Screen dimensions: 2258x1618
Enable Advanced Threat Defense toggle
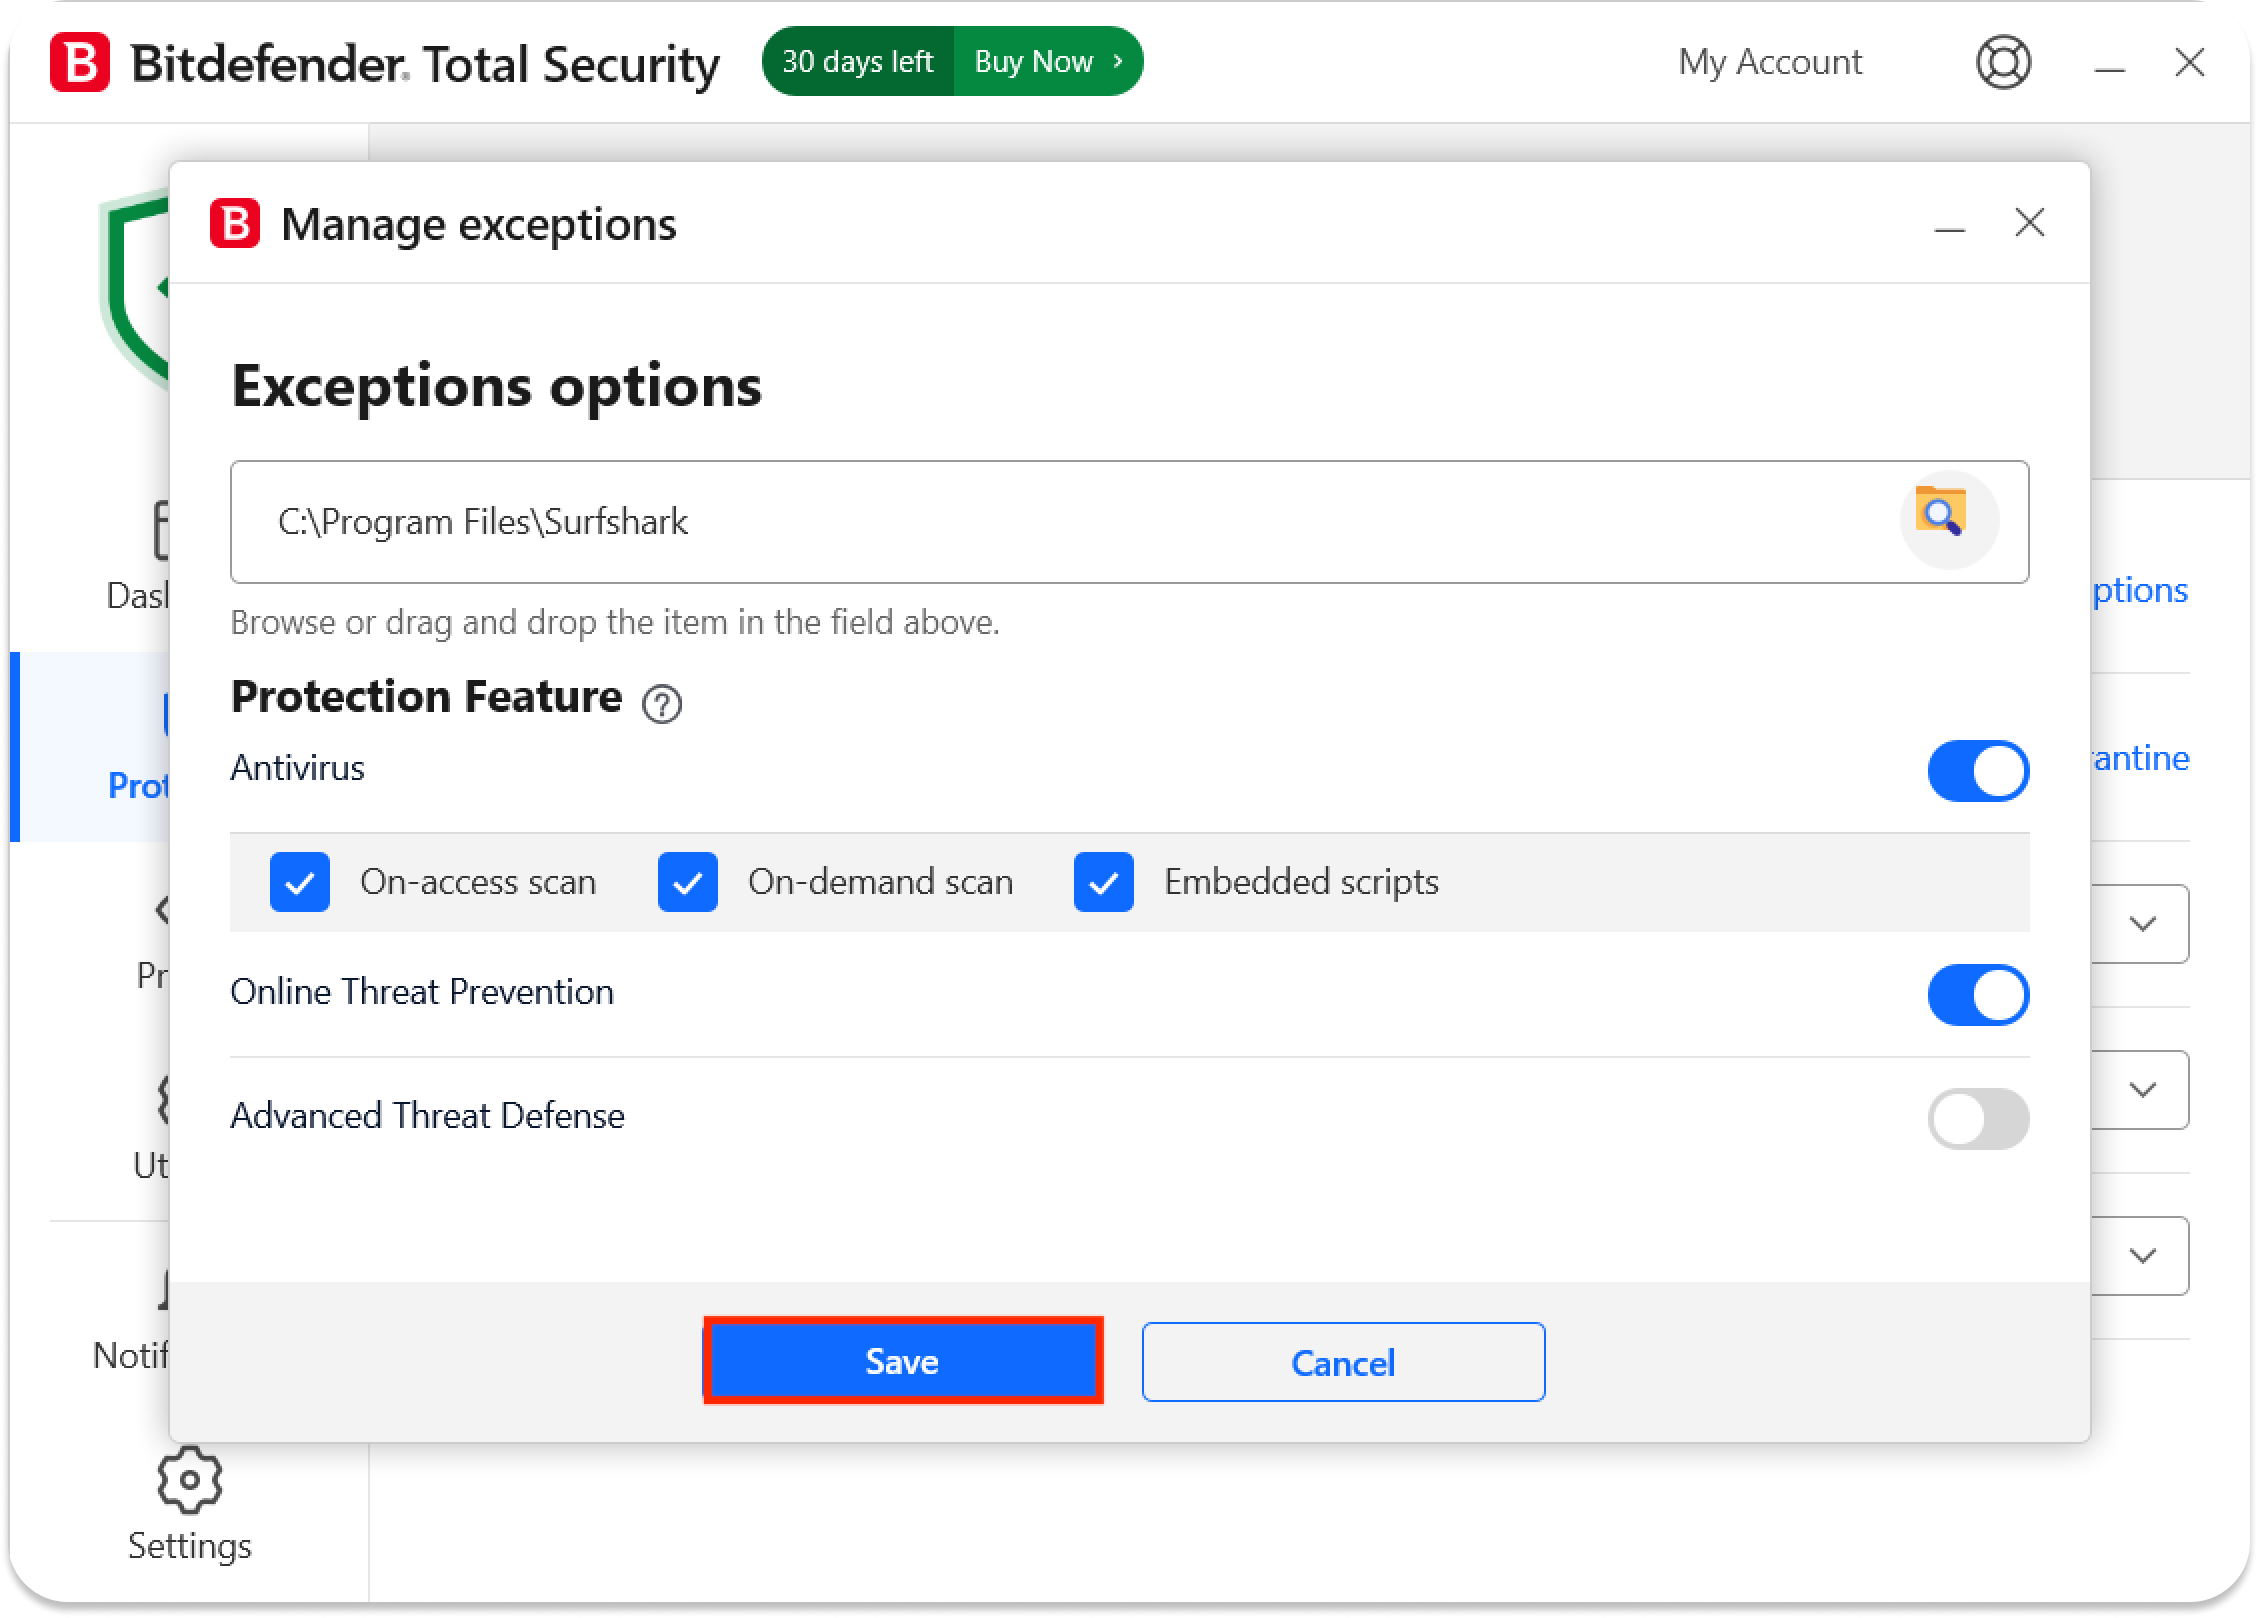pyautogui.click(x=1977, y=1119)
